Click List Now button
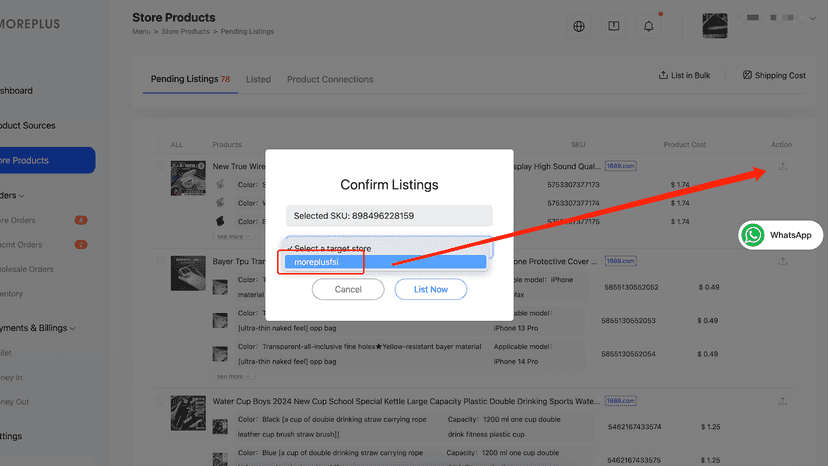The width and height of the screenshot is (828, 466). pos(430,290)
